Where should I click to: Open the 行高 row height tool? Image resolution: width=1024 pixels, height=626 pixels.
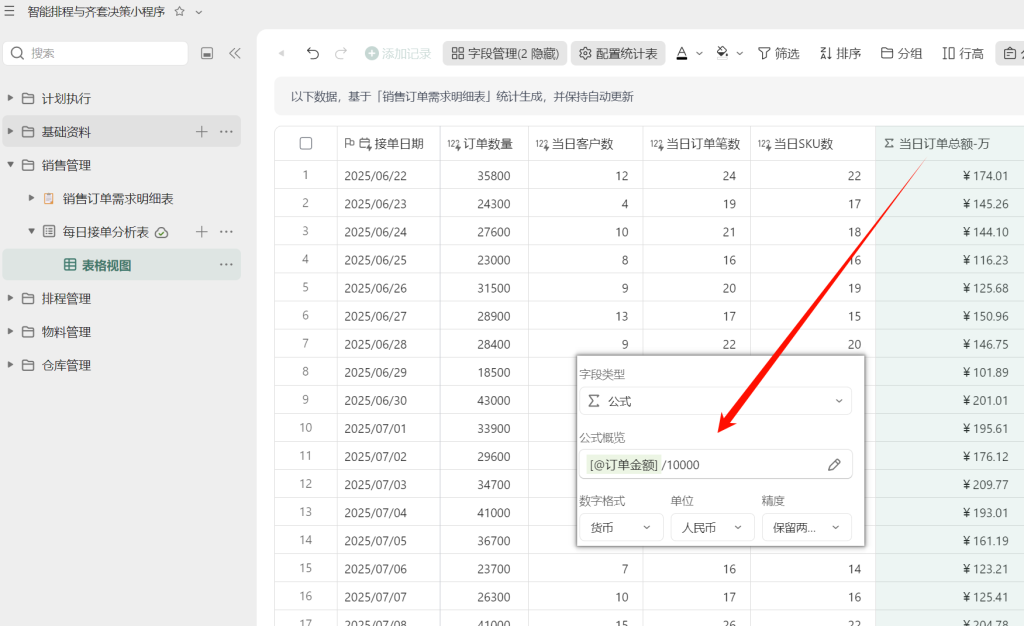click(x=963, y=53)
